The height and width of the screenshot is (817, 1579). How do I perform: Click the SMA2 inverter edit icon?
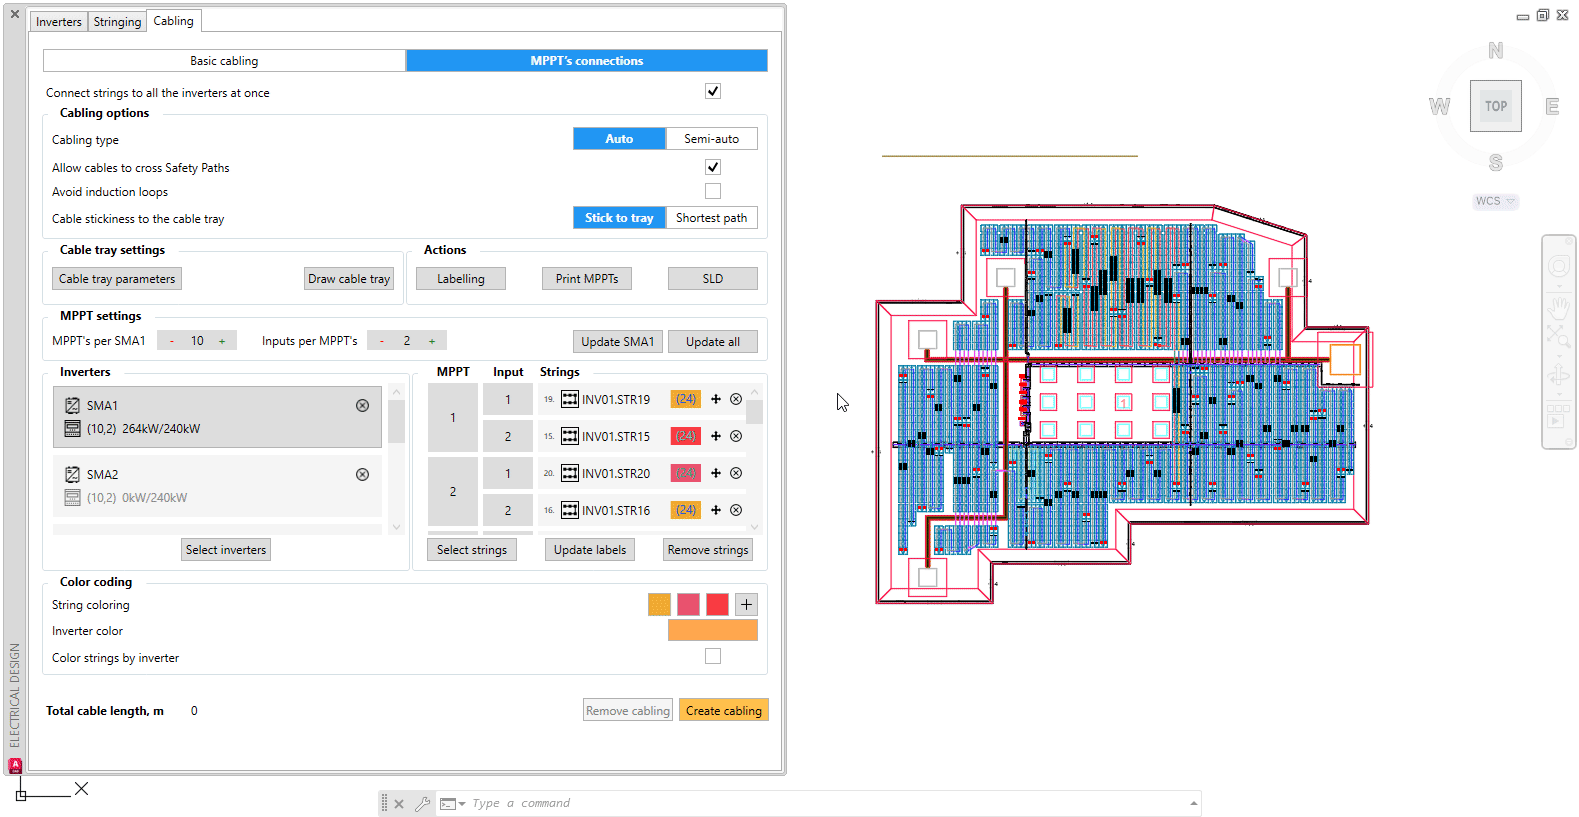(72, 475)
